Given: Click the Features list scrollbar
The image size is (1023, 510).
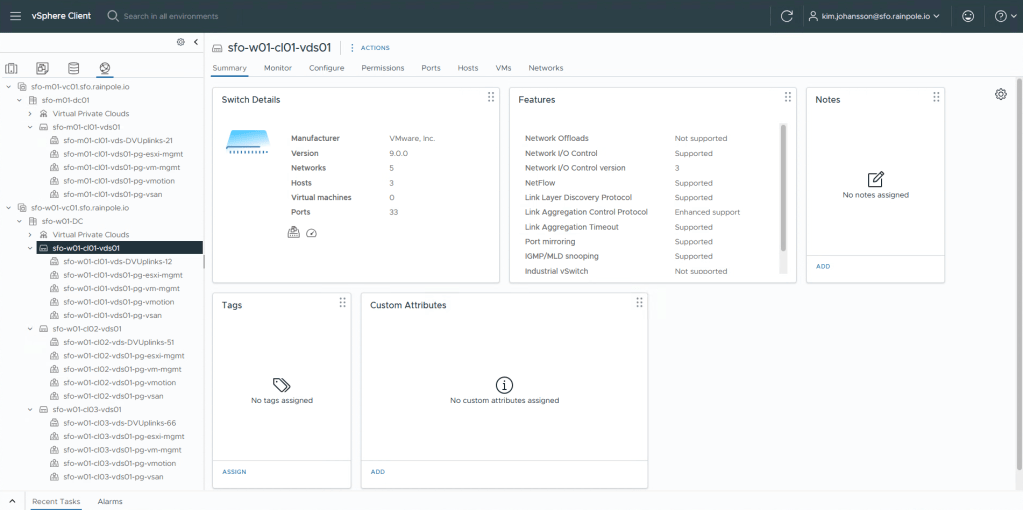Looking at the screenshot, I should pyautogui.click(x=783, y=188).
